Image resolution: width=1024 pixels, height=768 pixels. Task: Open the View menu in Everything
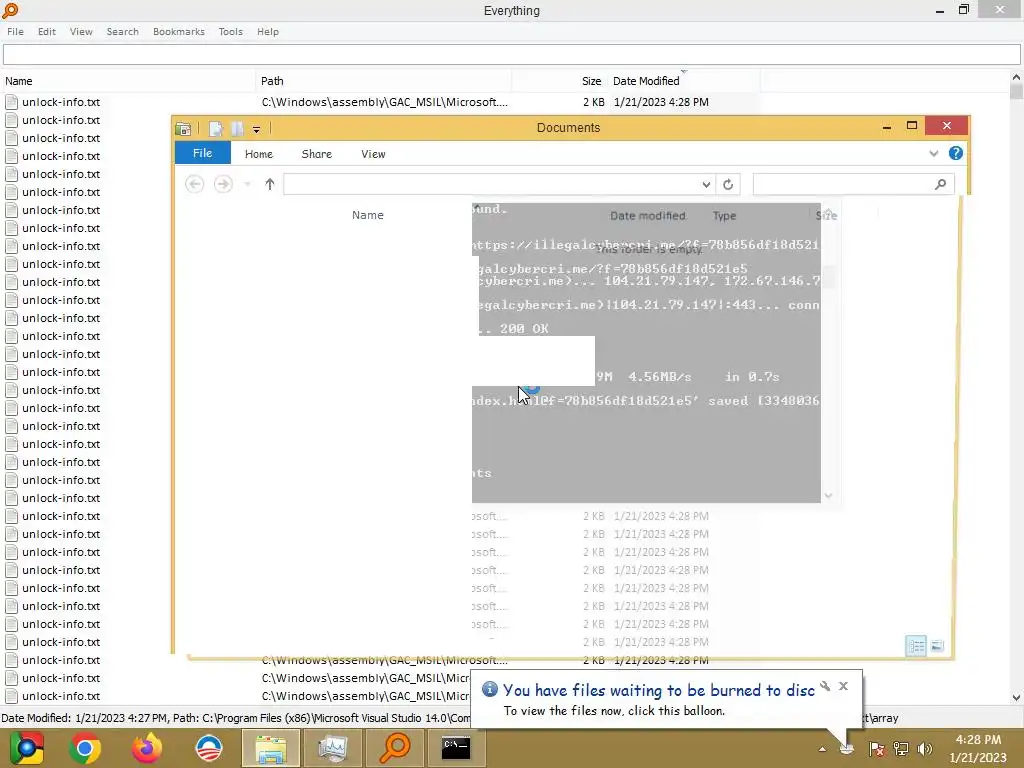tap(81, 31)
